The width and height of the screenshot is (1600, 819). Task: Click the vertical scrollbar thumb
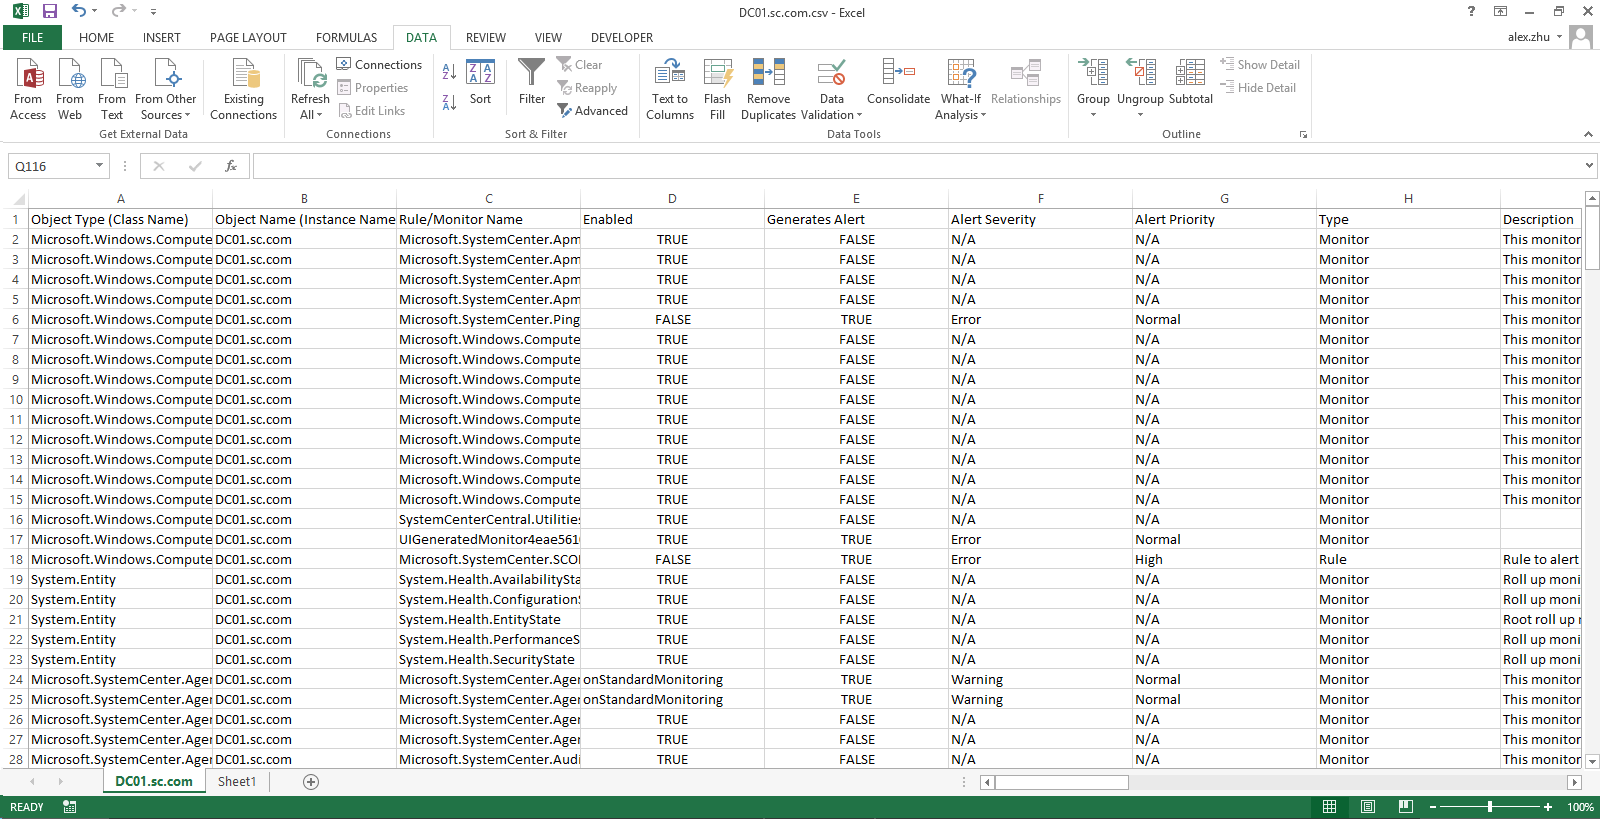point(1592,237)
